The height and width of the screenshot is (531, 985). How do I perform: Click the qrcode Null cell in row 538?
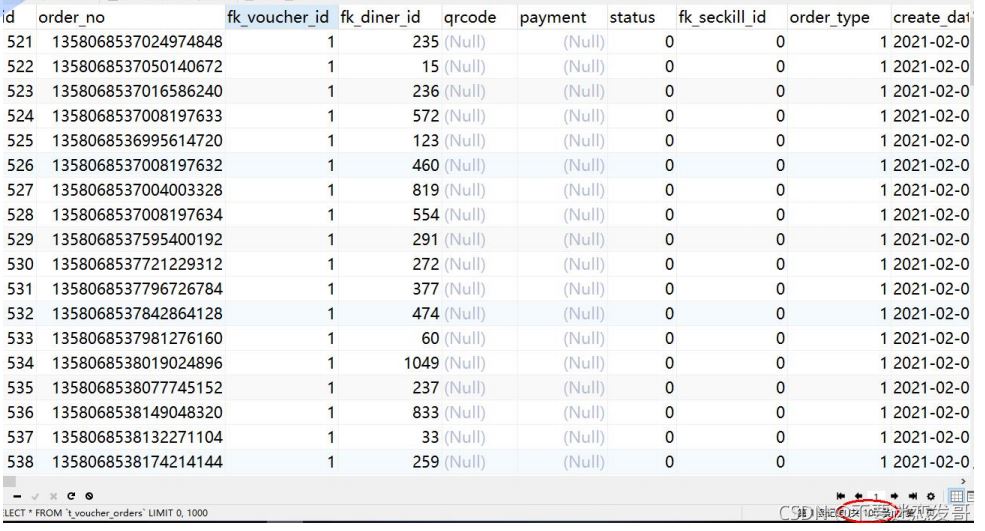(464, 463)
